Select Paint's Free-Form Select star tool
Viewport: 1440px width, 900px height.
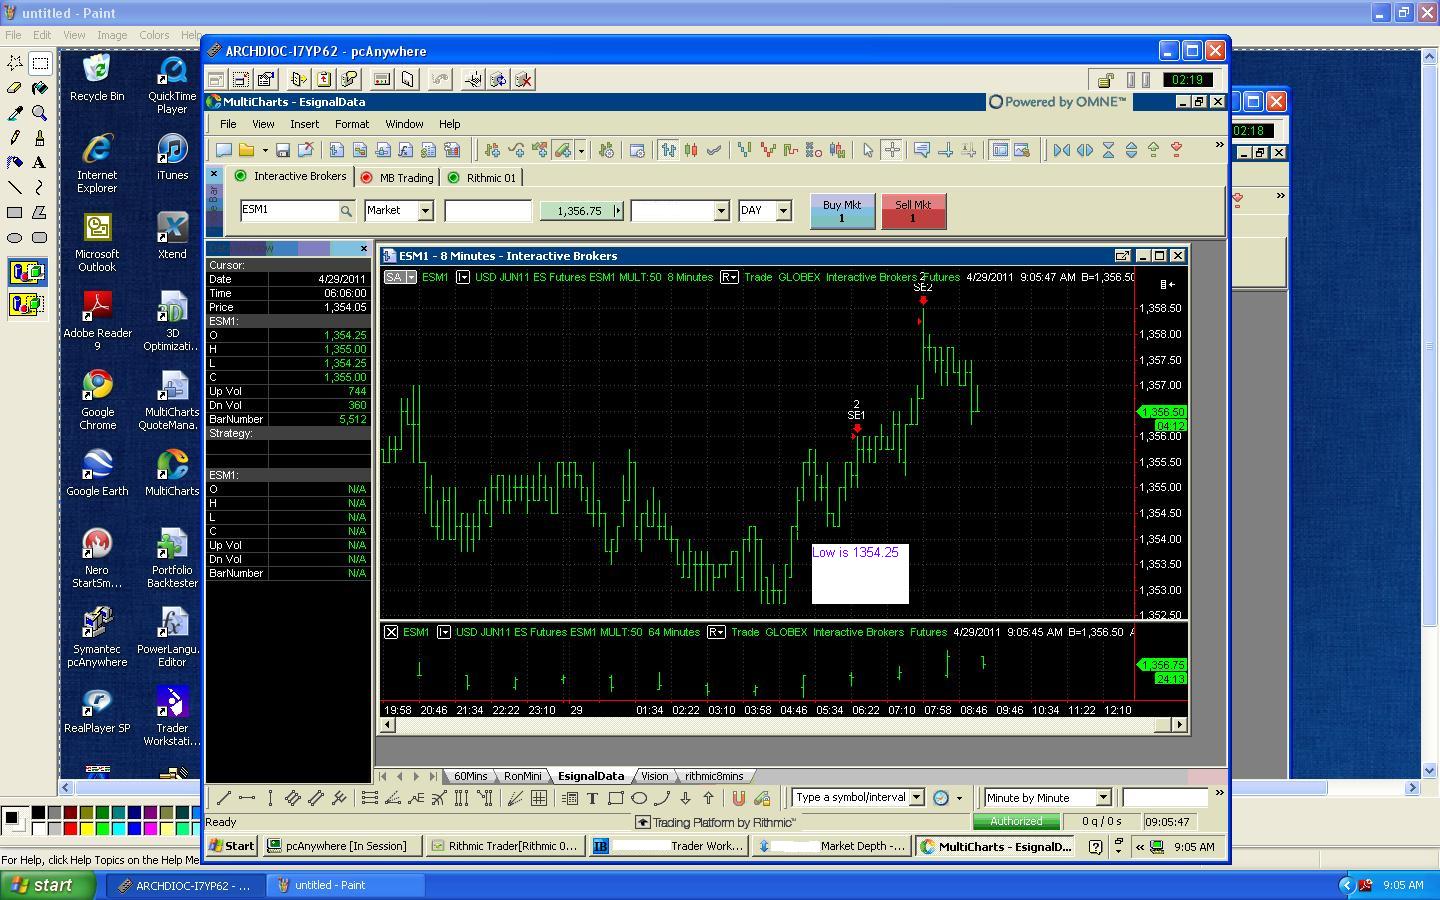pos(15,63)
